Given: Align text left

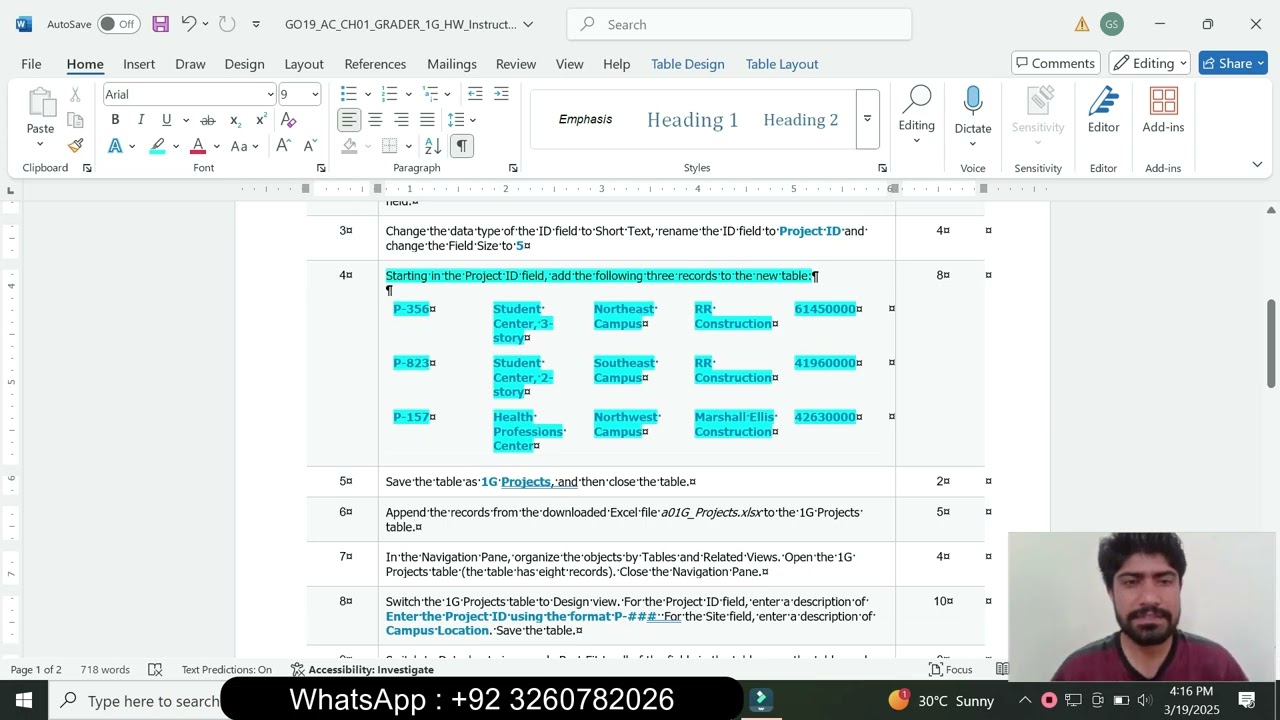Looking at the screenshot, I should pos(348,120).
